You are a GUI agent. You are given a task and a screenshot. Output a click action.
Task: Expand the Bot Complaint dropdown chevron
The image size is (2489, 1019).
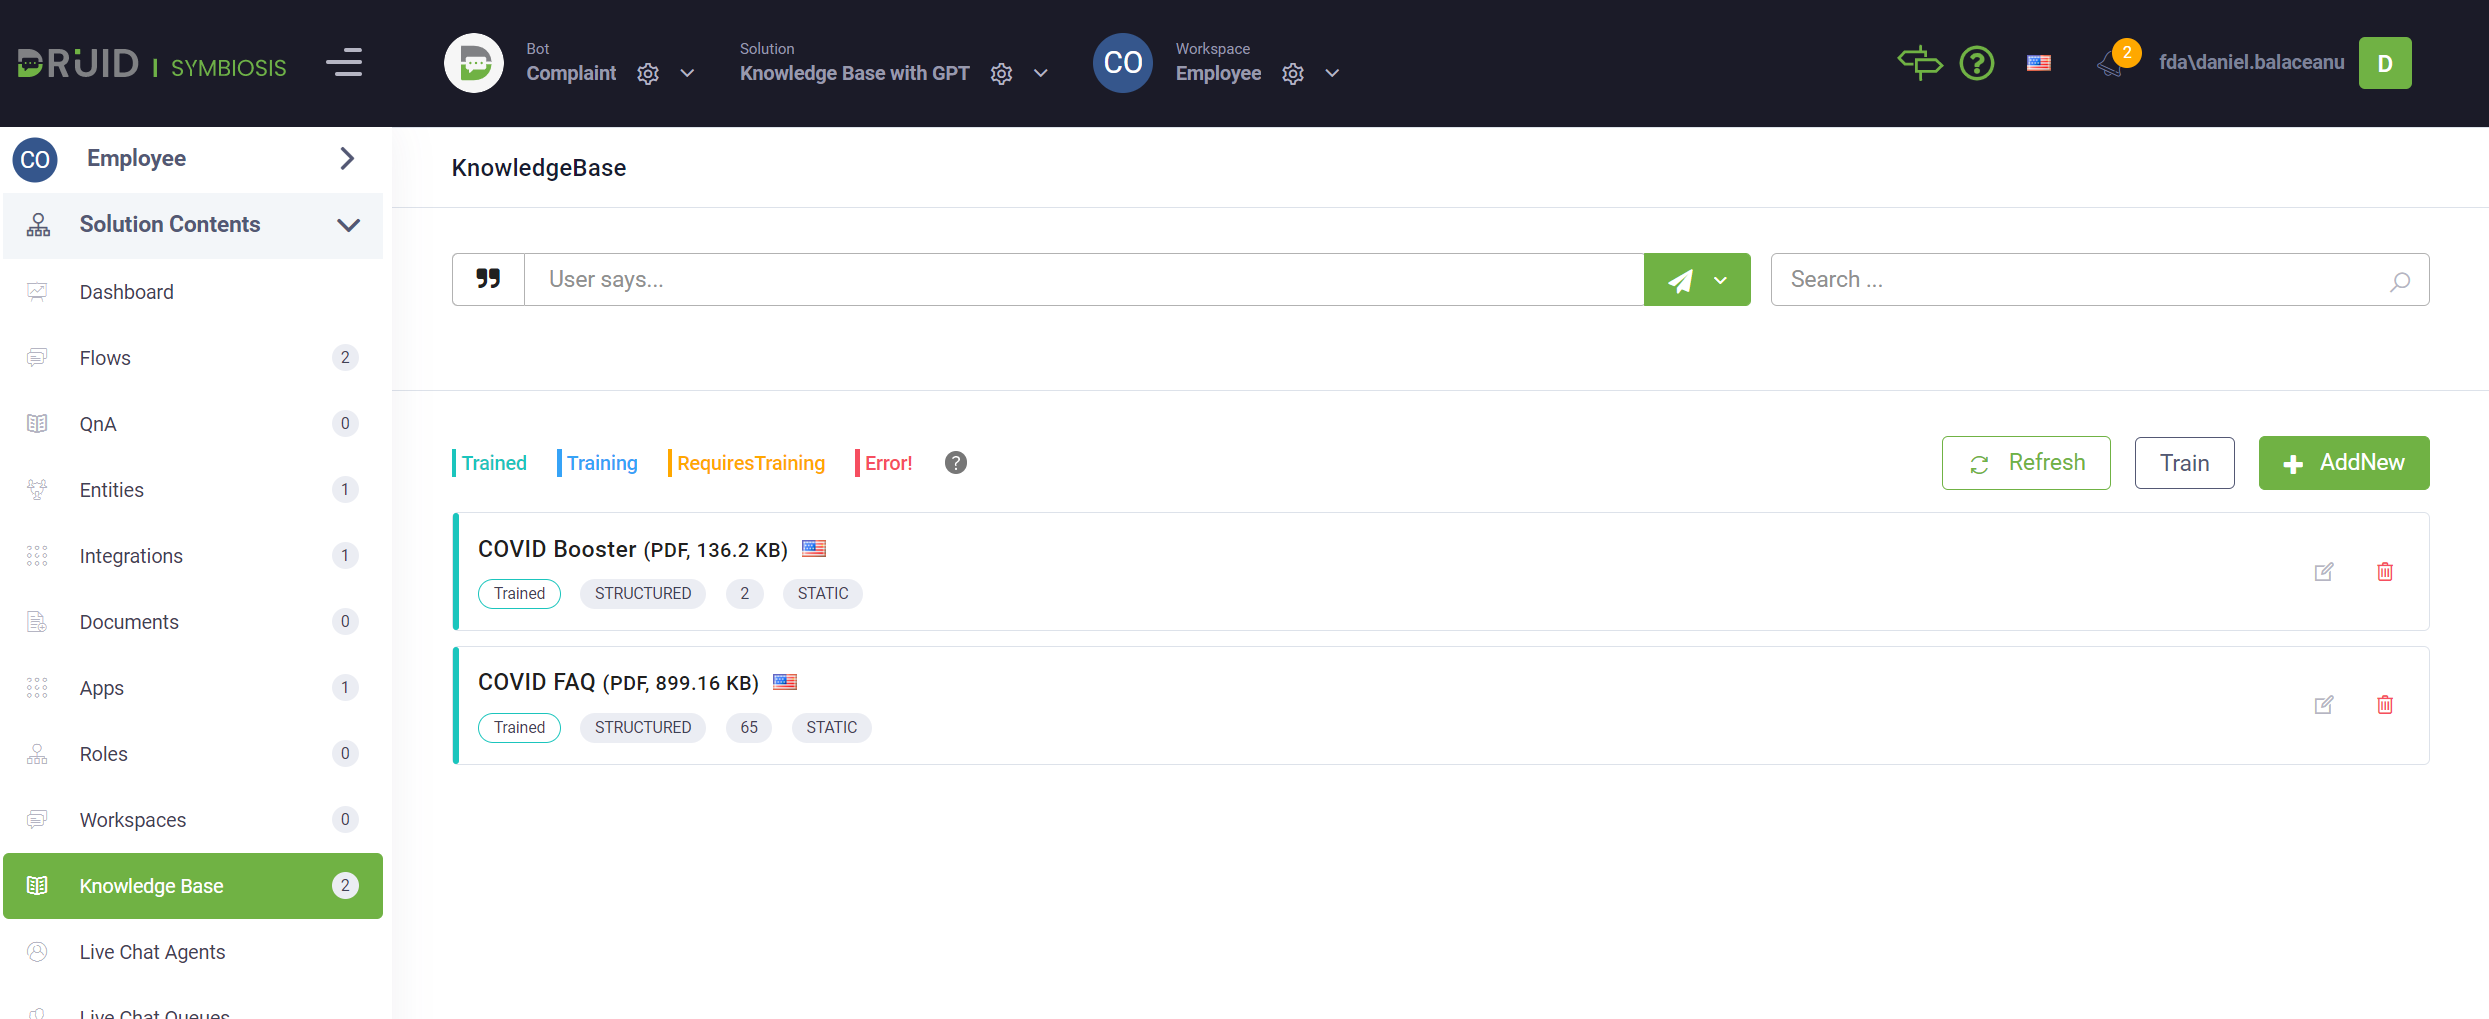click(x=687, y=74)
